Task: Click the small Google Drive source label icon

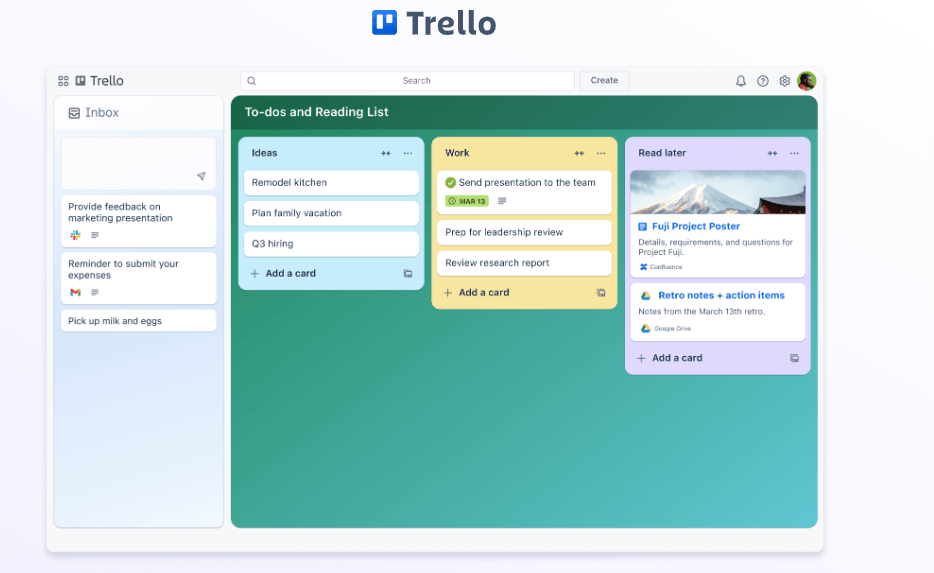Action: tap(645, 328)
